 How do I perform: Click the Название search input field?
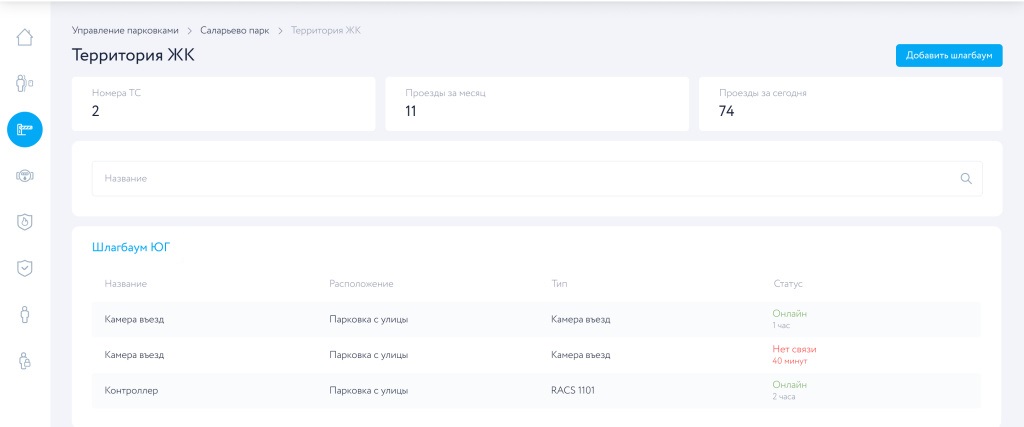pyautogui.click(x=520, y=179)
